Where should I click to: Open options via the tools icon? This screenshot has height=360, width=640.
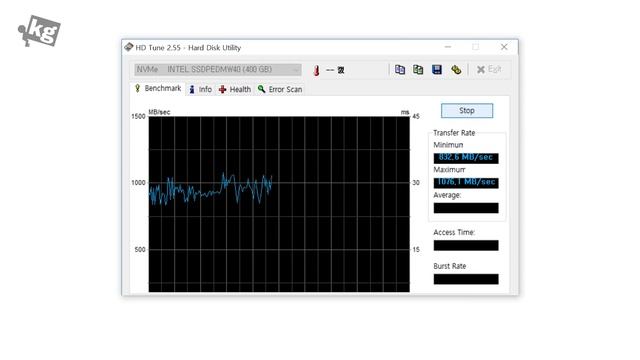point(456,70)
